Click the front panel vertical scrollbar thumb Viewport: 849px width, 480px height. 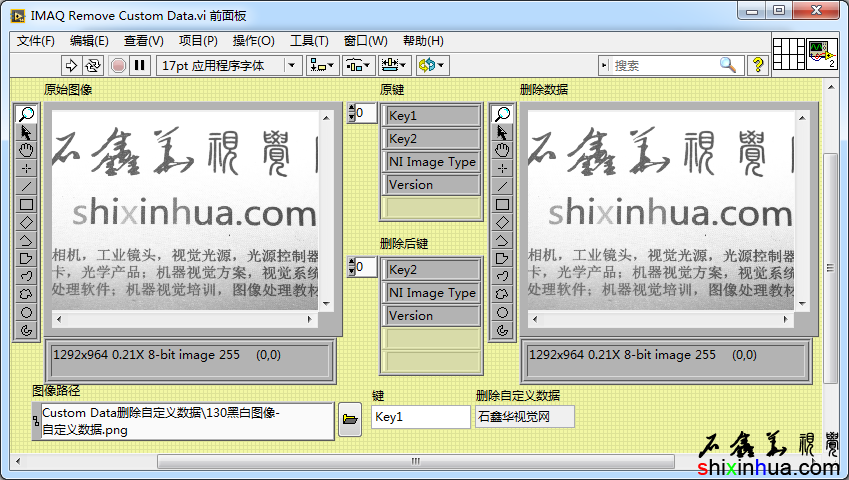[830, 268]
